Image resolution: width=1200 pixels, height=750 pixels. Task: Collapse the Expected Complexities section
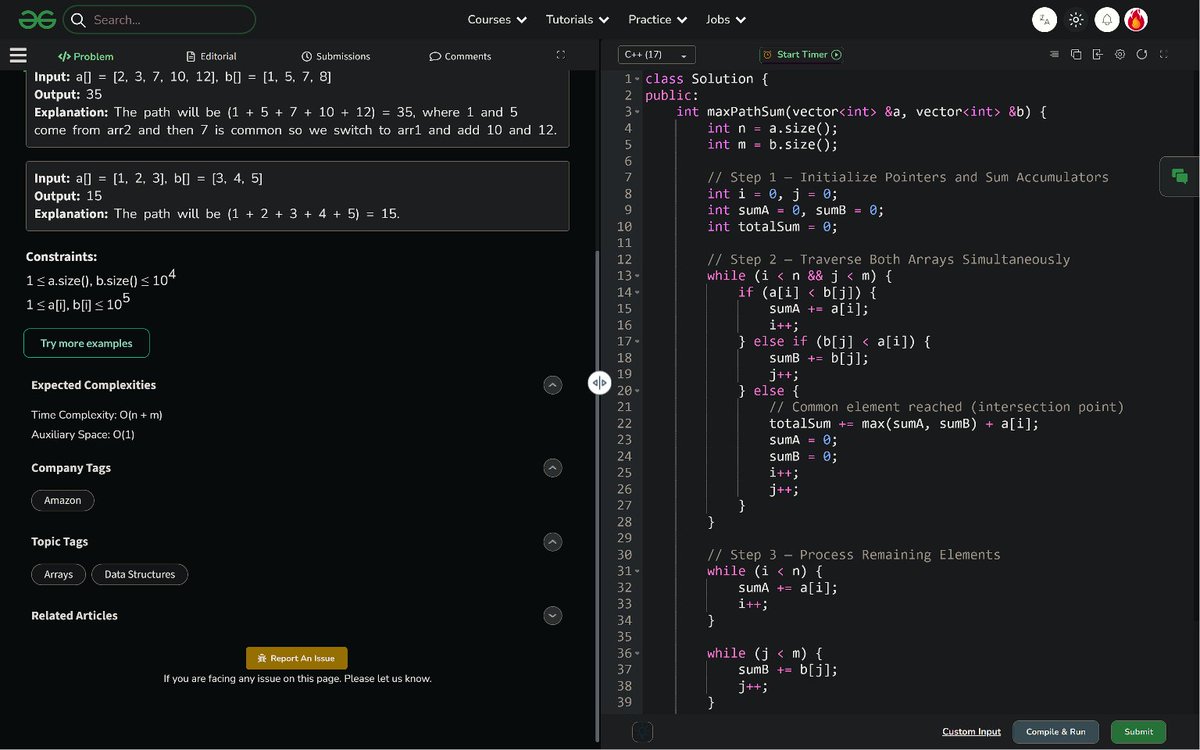[x=553, y=385]
